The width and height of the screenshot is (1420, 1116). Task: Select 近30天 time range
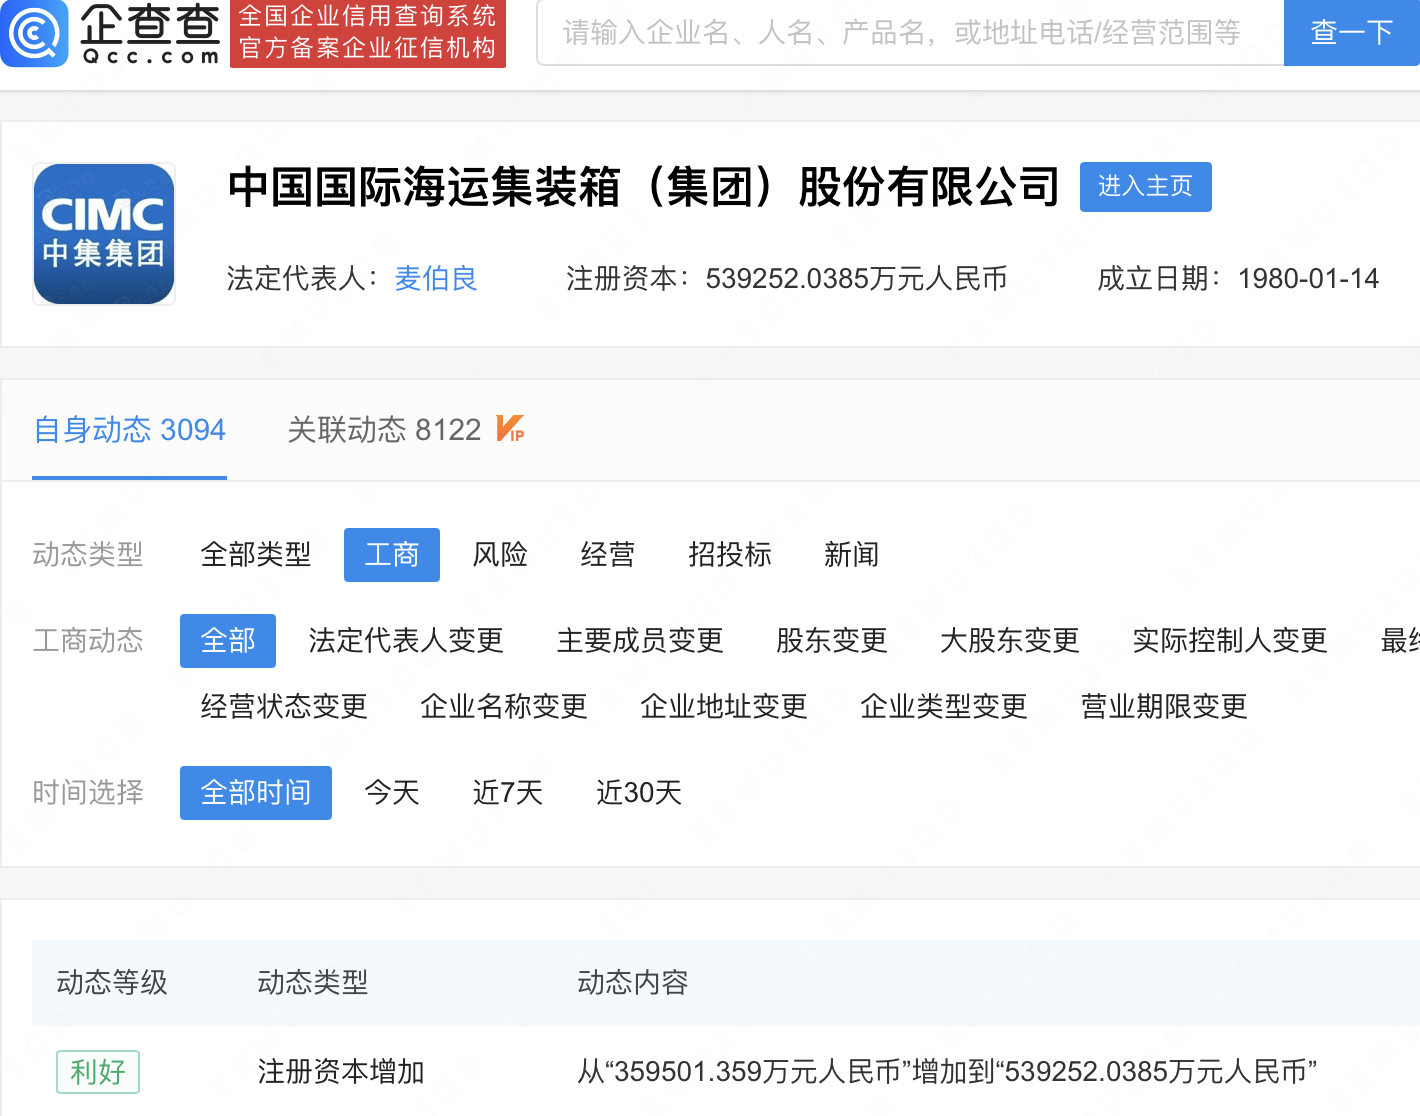(639, 793)
